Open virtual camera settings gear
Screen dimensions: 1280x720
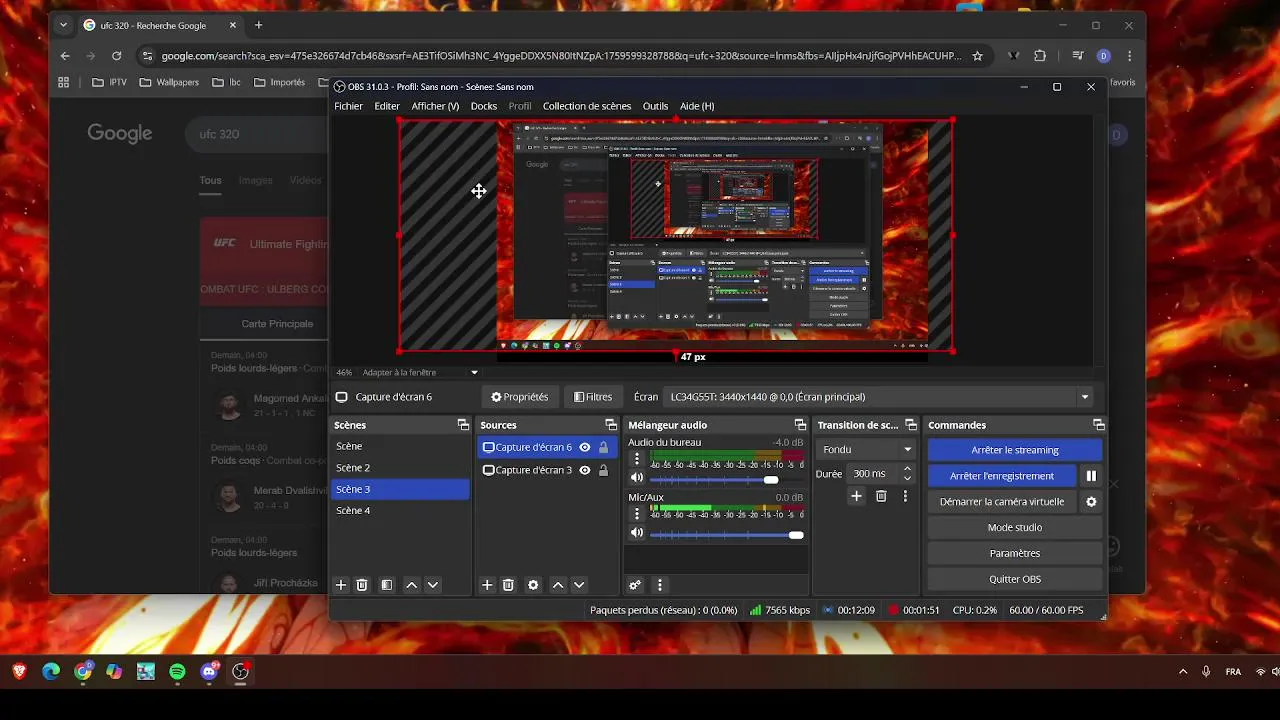(x=1091, y=502)
